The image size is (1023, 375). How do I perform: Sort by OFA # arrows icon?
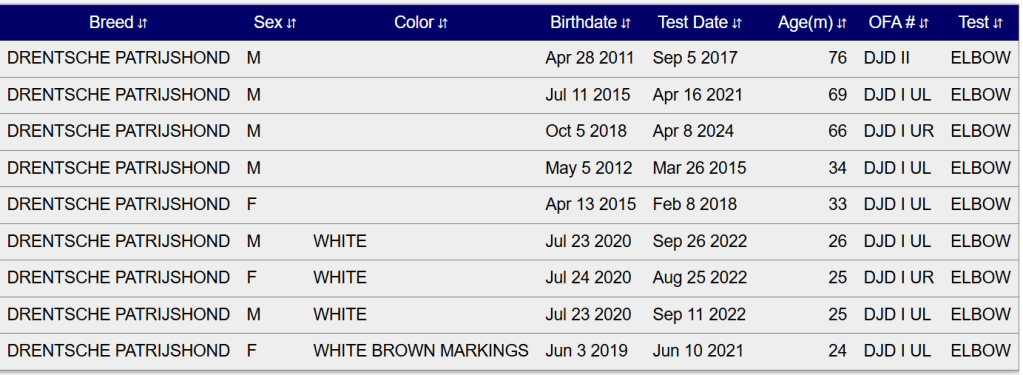coord(924,23)
